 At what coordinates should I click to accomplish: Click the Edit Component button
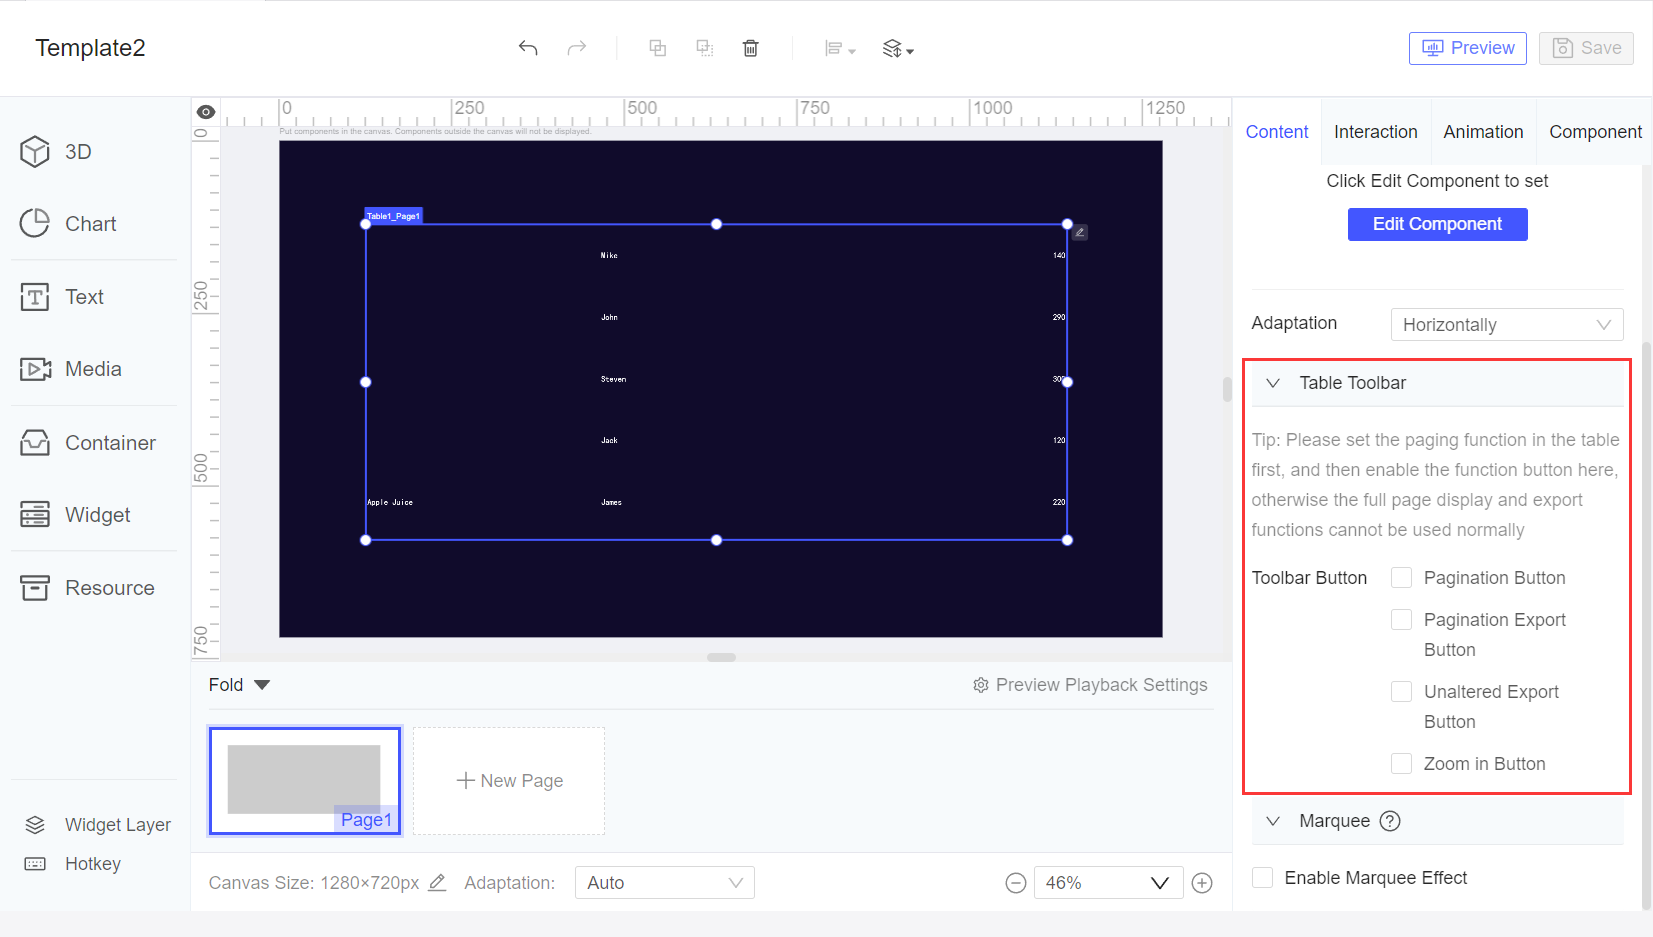[x=1437, y=224]
